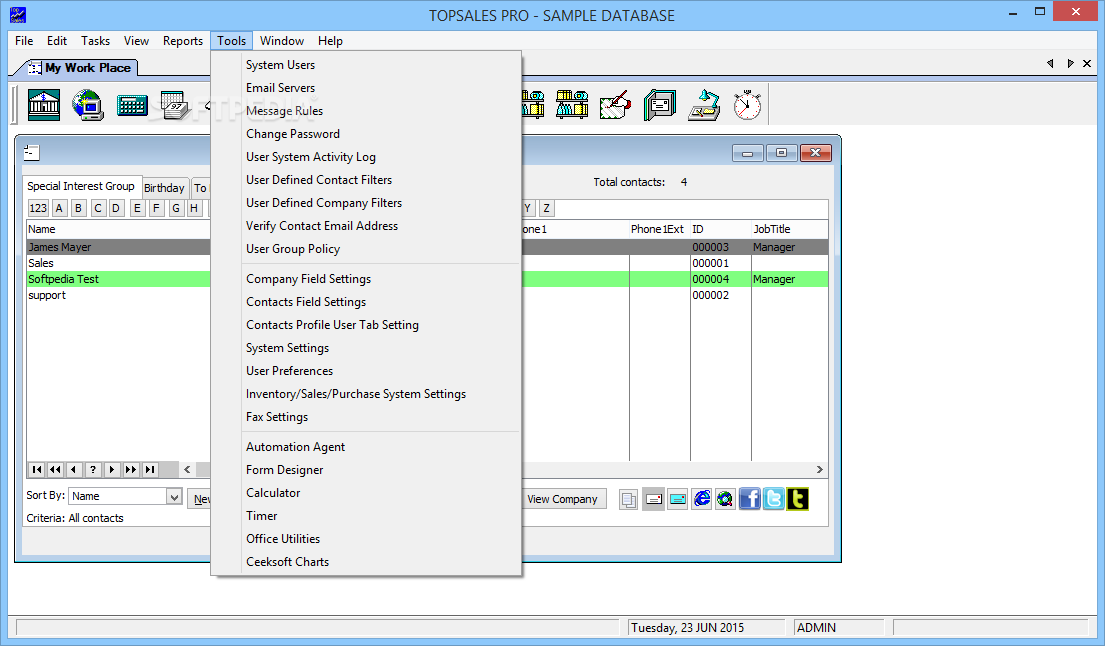Click the inner window top-left document icon
The width and height of the screenshot is (1105, 646).
pyautogui.click(x=32, y=152)
